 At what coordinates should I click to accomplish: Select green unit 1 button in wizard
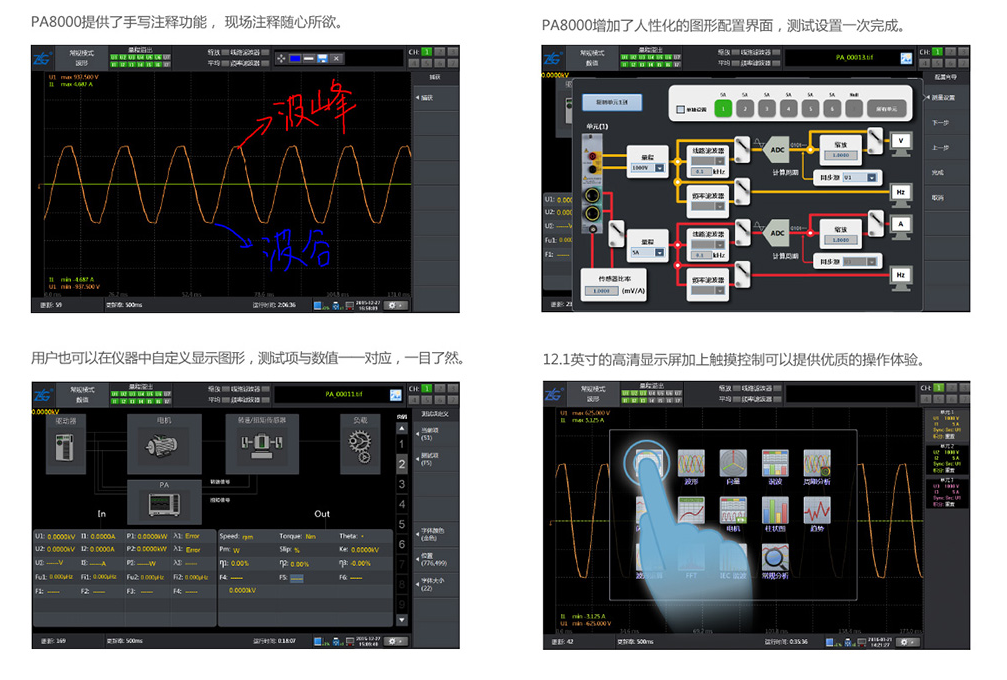click(x=723, y=109)
